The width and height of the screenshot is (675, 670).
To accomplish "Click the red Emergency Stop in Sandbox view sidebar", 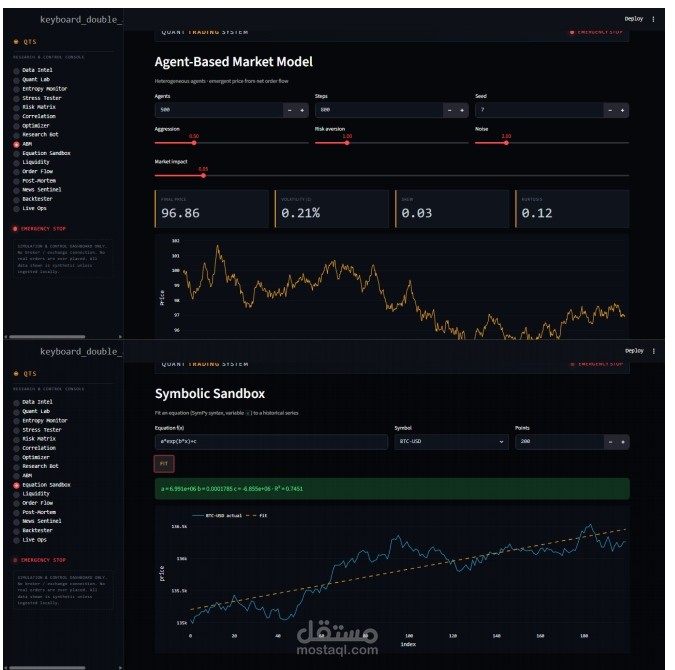I will (40, 560).
